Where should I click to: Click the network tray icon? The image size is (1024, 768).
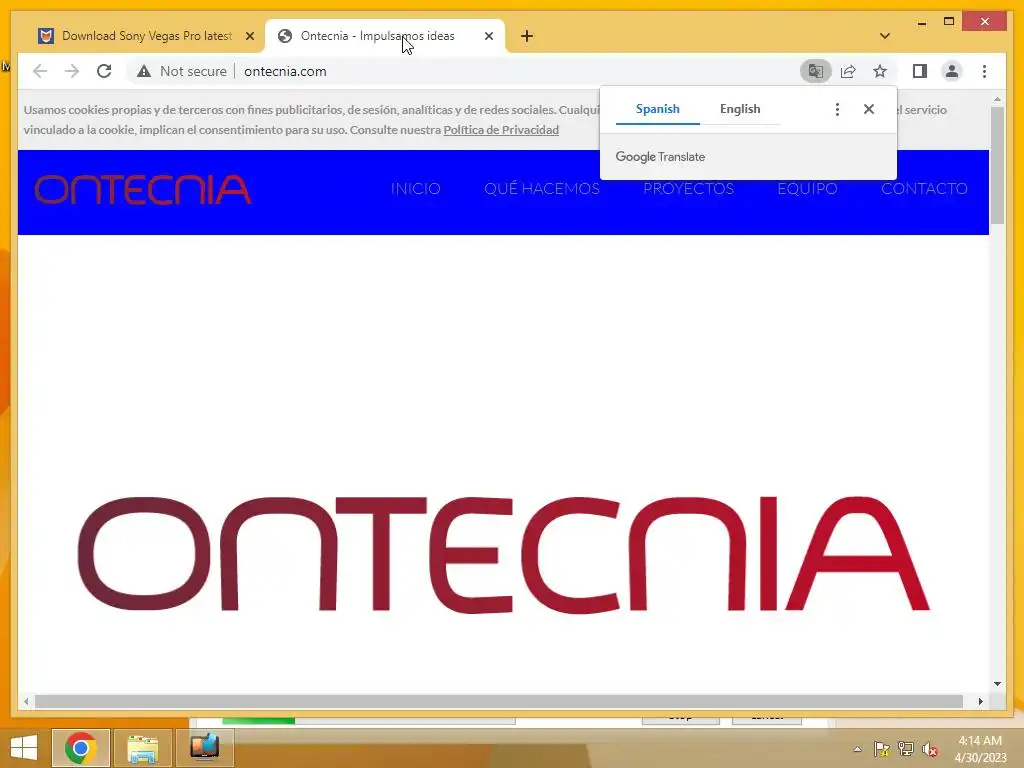click(906, 749)
